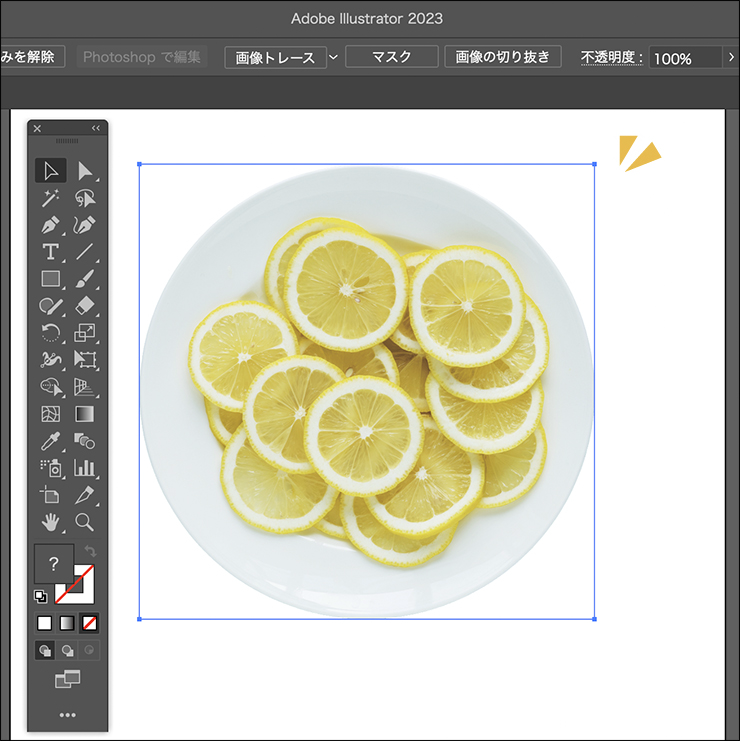This screenshot has width=740, height=741.
Task: Switch to Draw Behind mode
Action: [x=67, y=650]
